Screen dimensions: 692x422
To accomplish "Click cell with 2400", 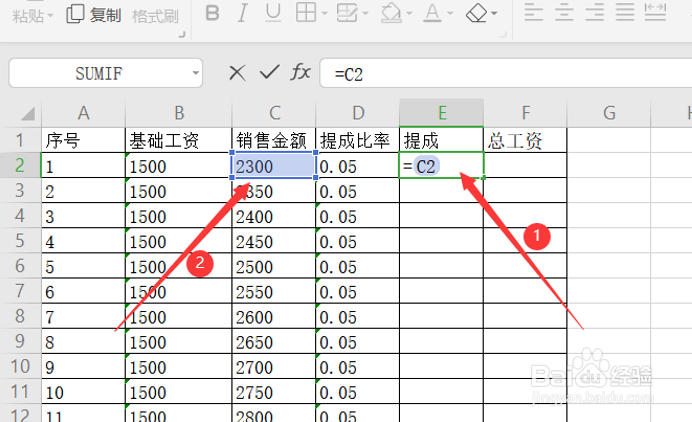I will tap(274, 215).
